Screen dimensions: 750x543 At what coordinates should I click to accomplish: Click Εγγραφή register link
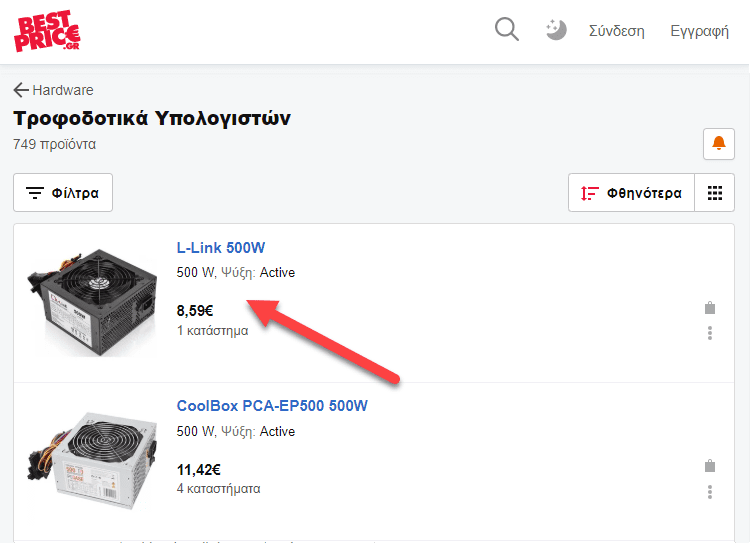[x=699, y=31]
